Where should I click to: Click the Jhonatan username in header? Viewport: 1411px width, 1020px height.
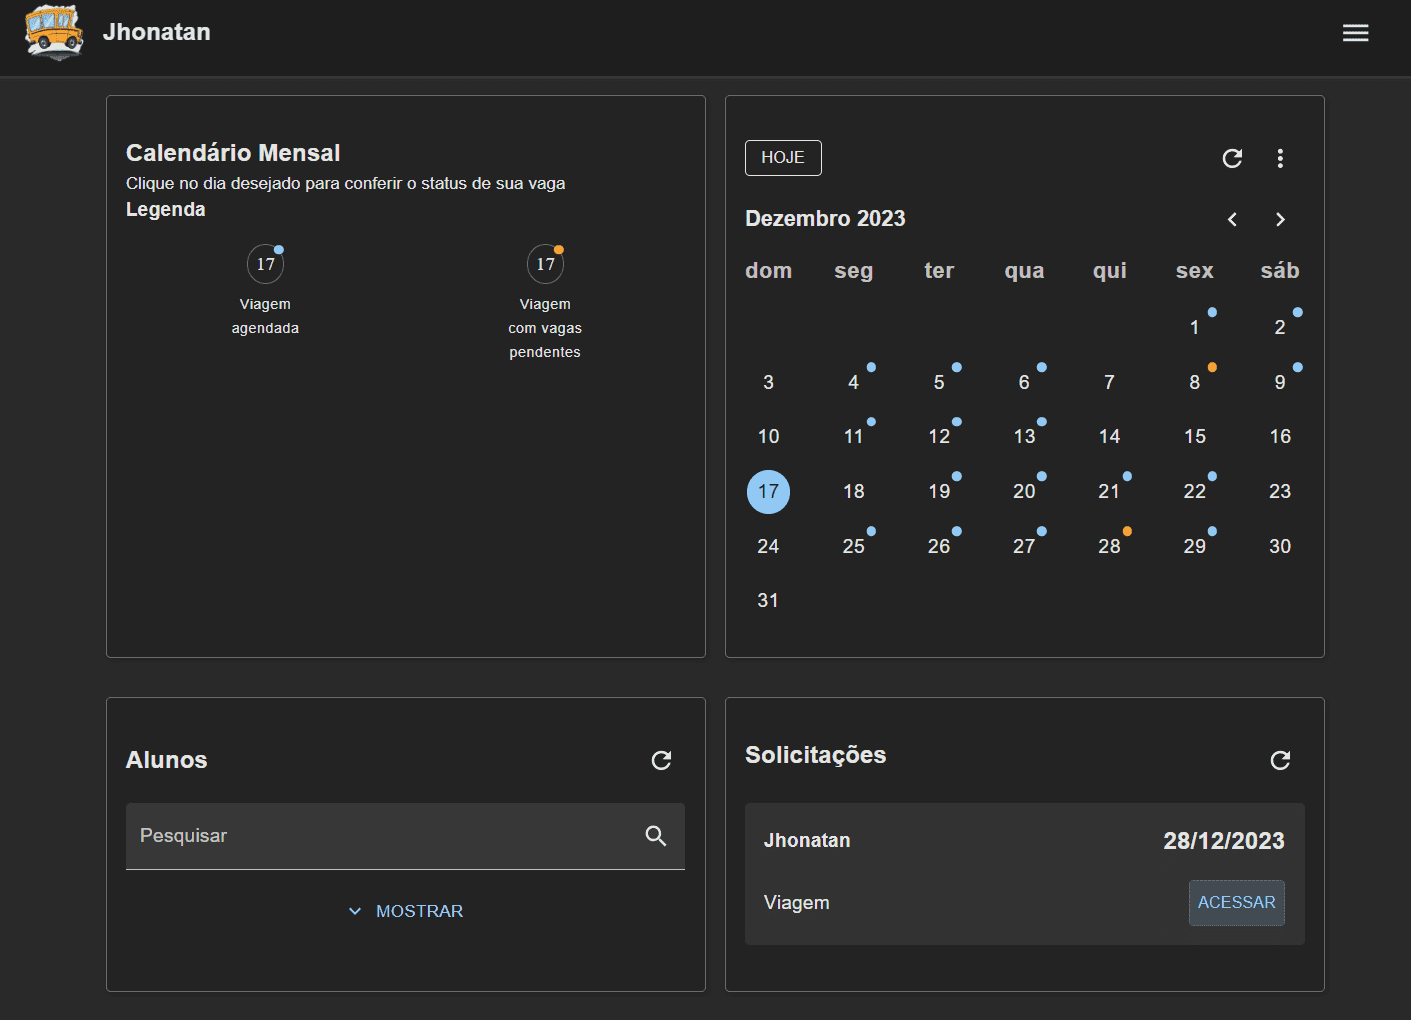(157, 32)
